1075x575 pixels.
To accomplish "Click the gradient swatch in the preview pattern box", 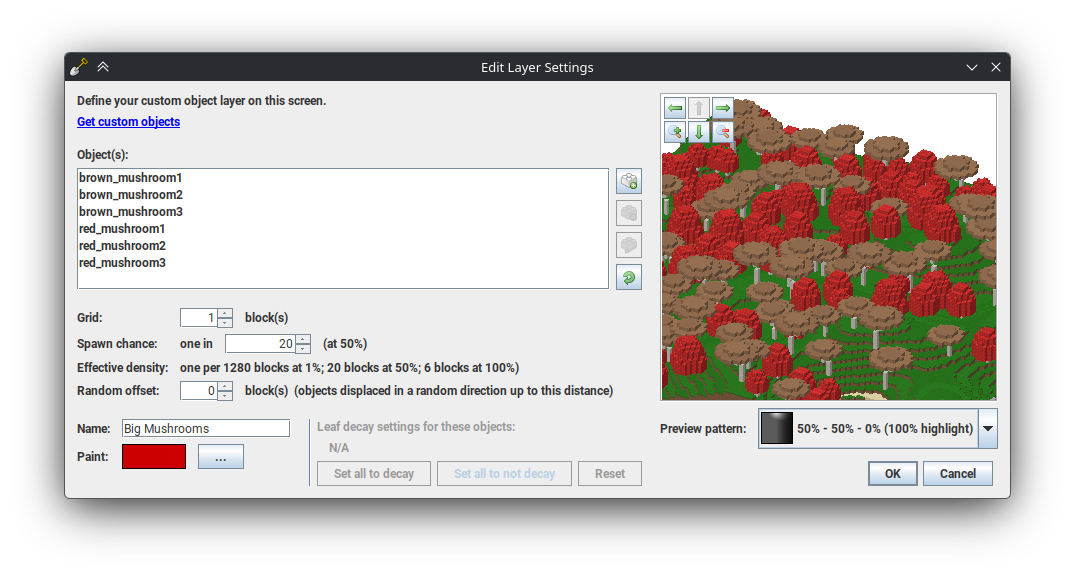I will tap(777, 428).
